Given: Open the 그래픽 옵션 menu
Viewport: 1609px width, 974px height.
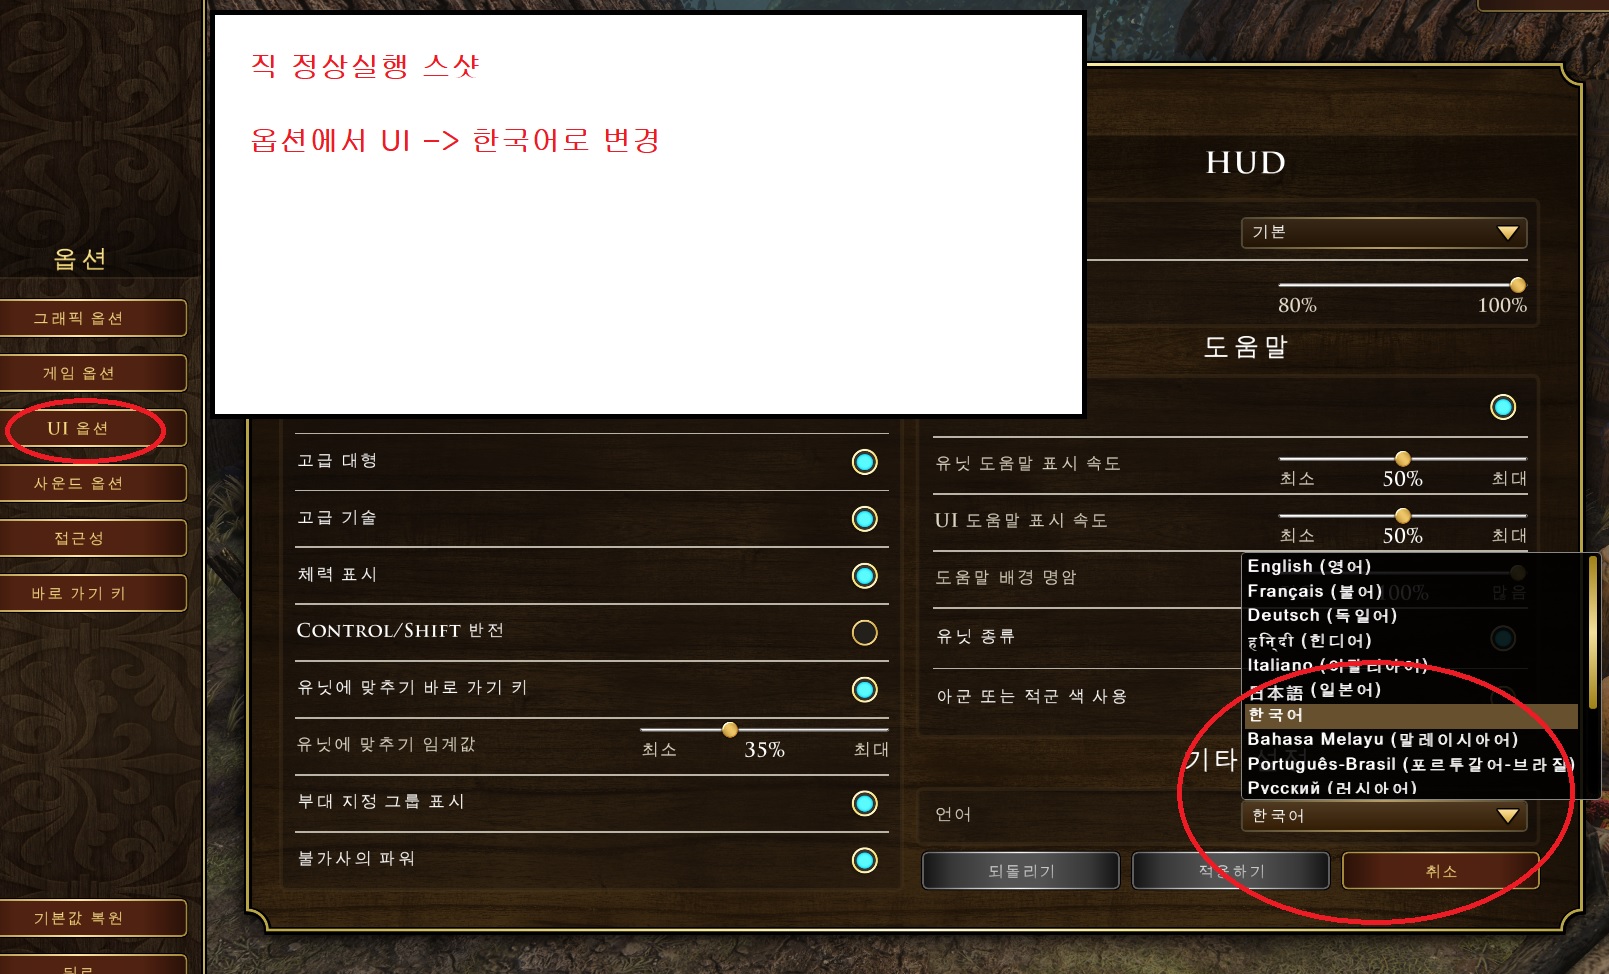Looking at the screenshot, I should tap(93, 318).
